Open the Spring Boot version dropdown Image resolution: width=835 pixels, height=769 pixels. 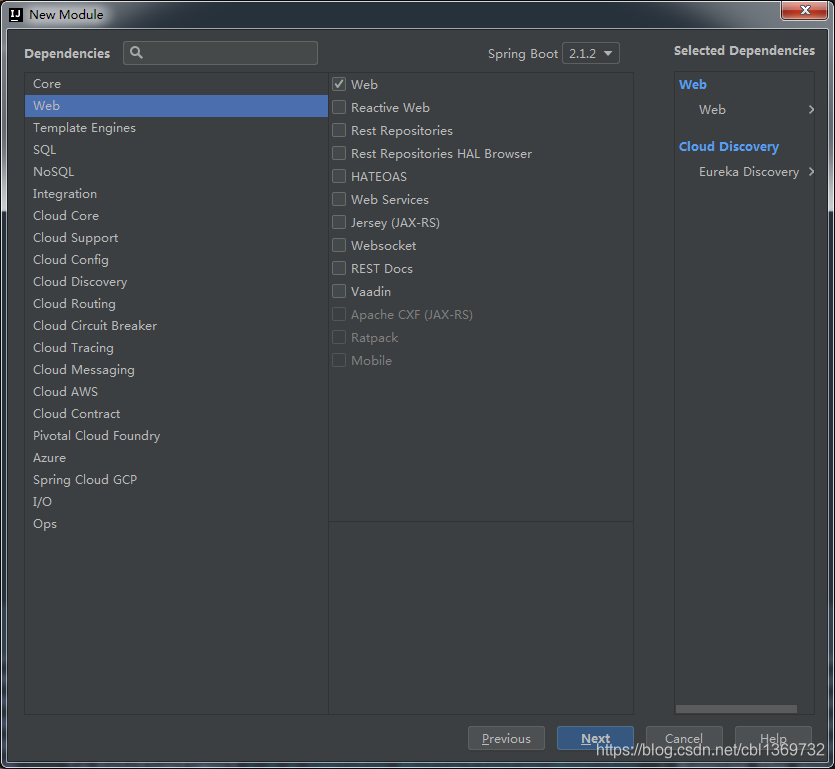point(591,53)
